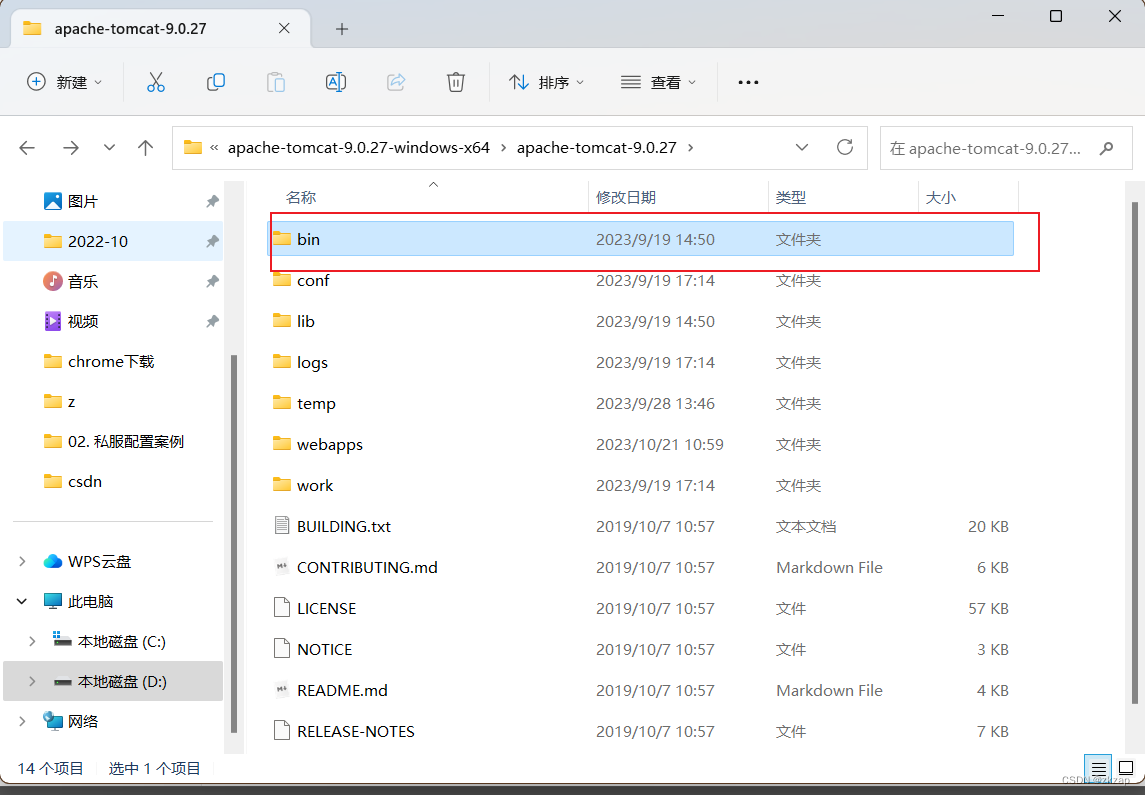
Task: Click apache-tomcat-9.0.27-windows-x64 breadcrumb
Action: click(x=359, y=147)
